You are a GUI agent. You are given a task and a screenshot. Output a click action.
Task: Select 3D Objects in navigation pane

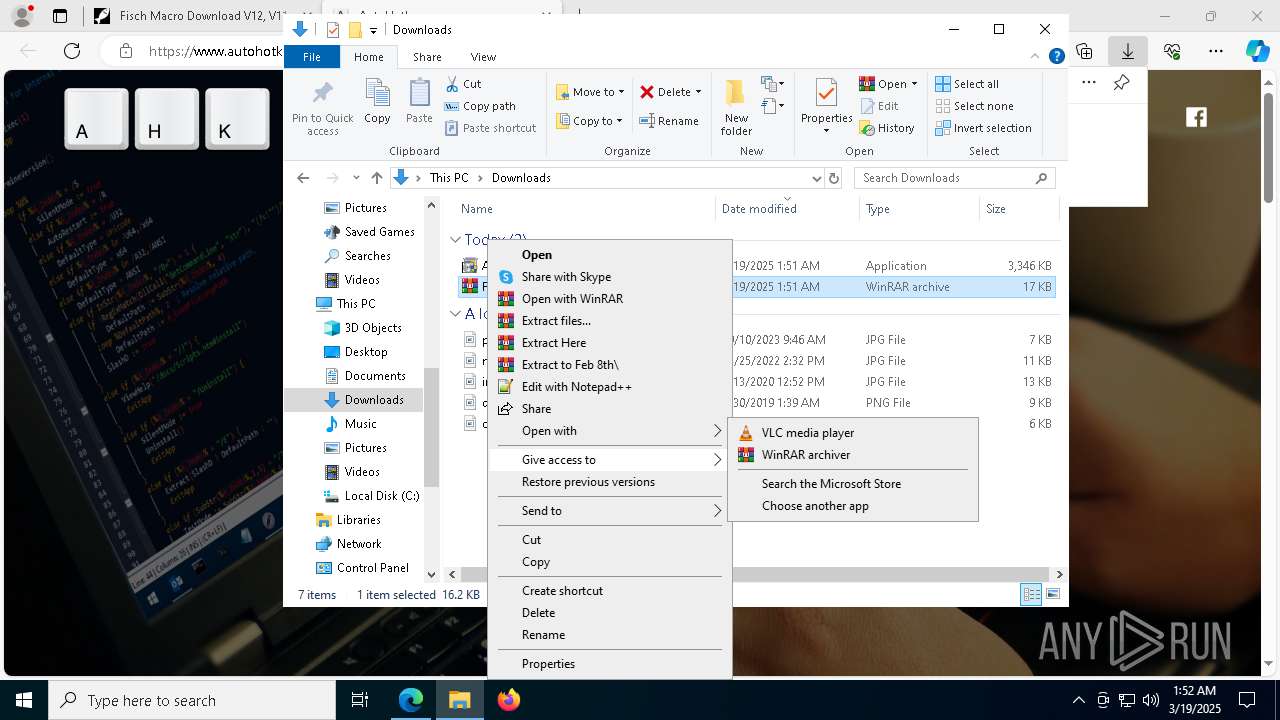pos(362,328)
